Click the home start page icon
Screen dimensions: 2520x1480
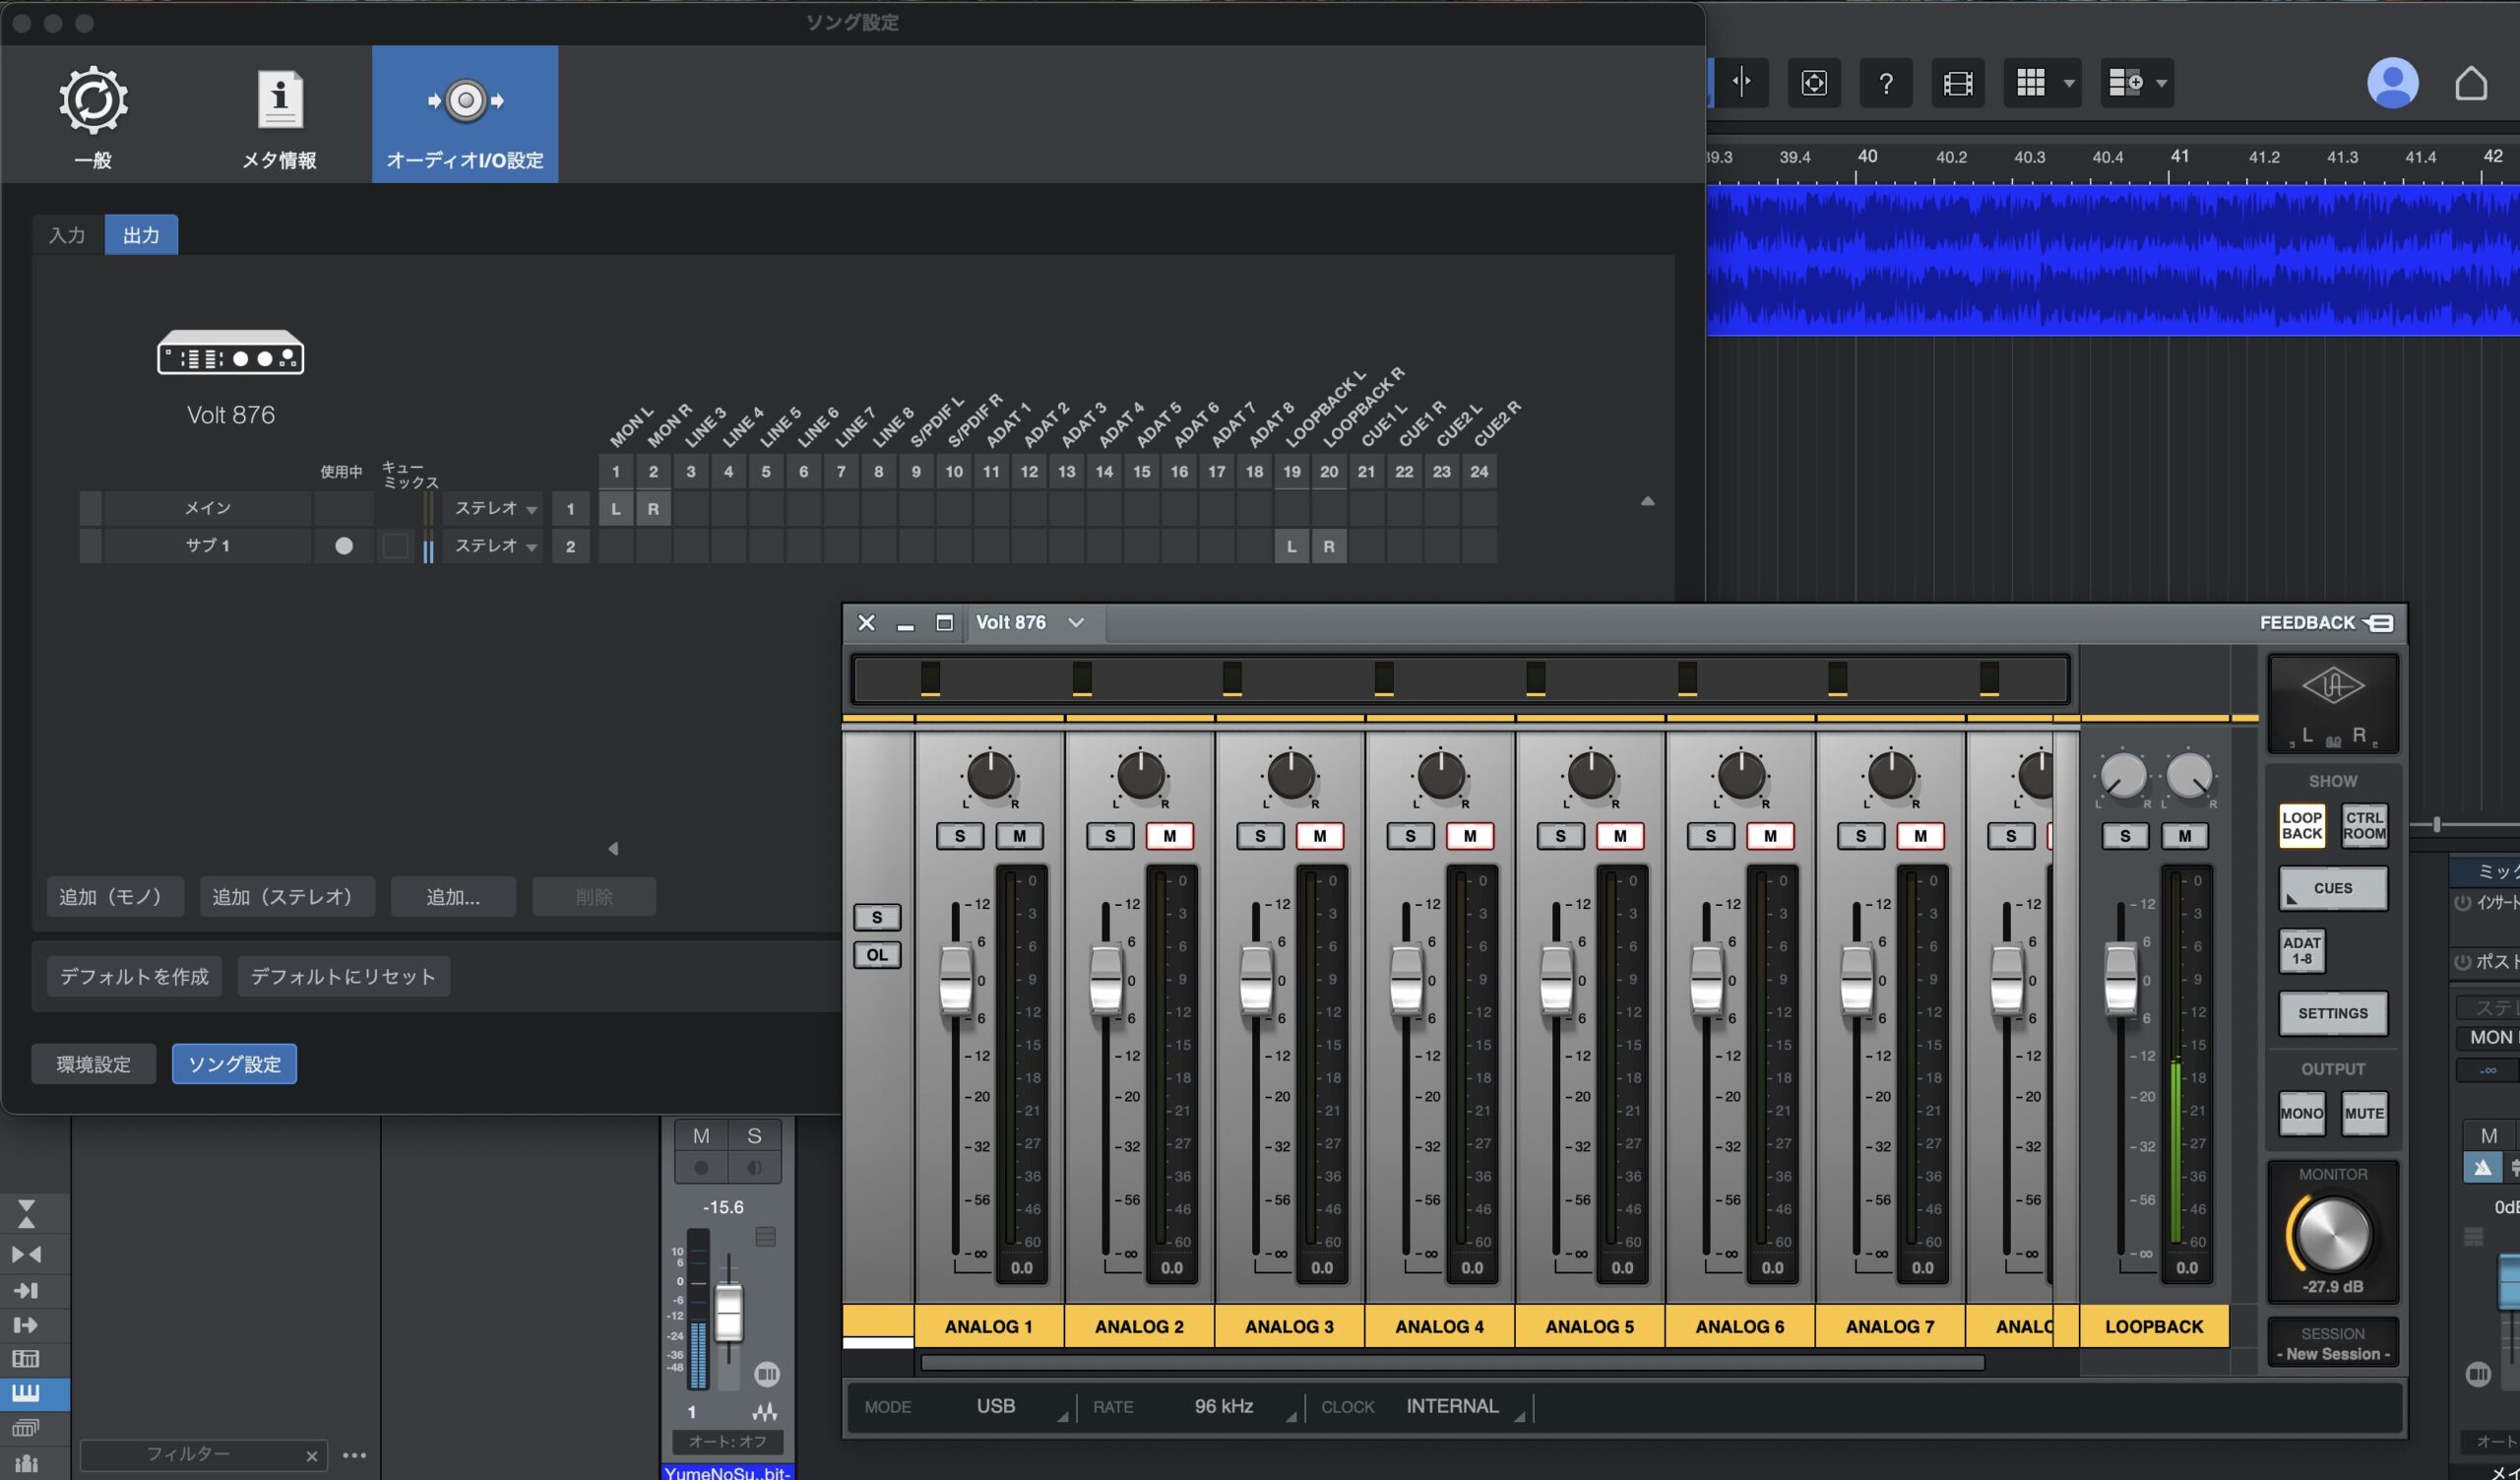[2471, 83]
